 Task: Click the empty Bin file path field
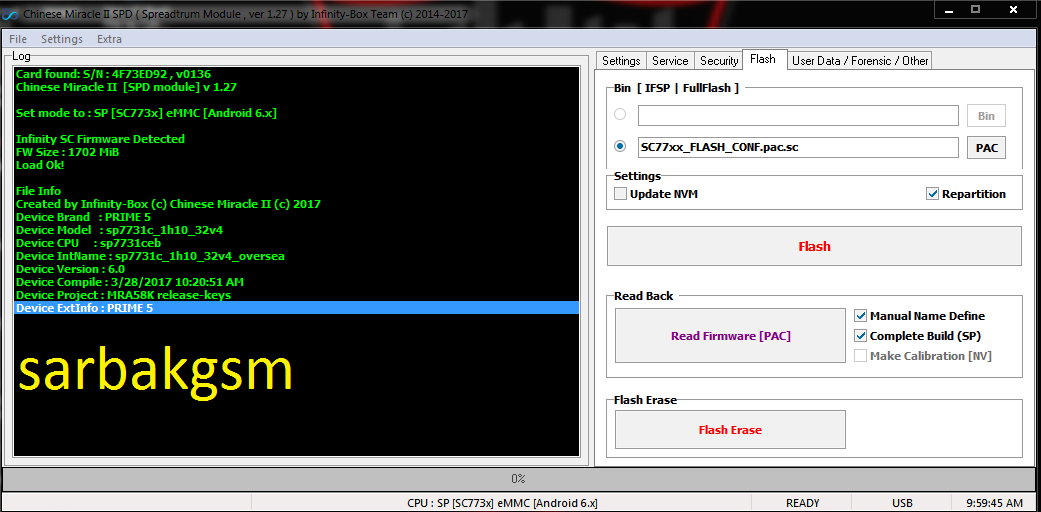coord(798,115)
